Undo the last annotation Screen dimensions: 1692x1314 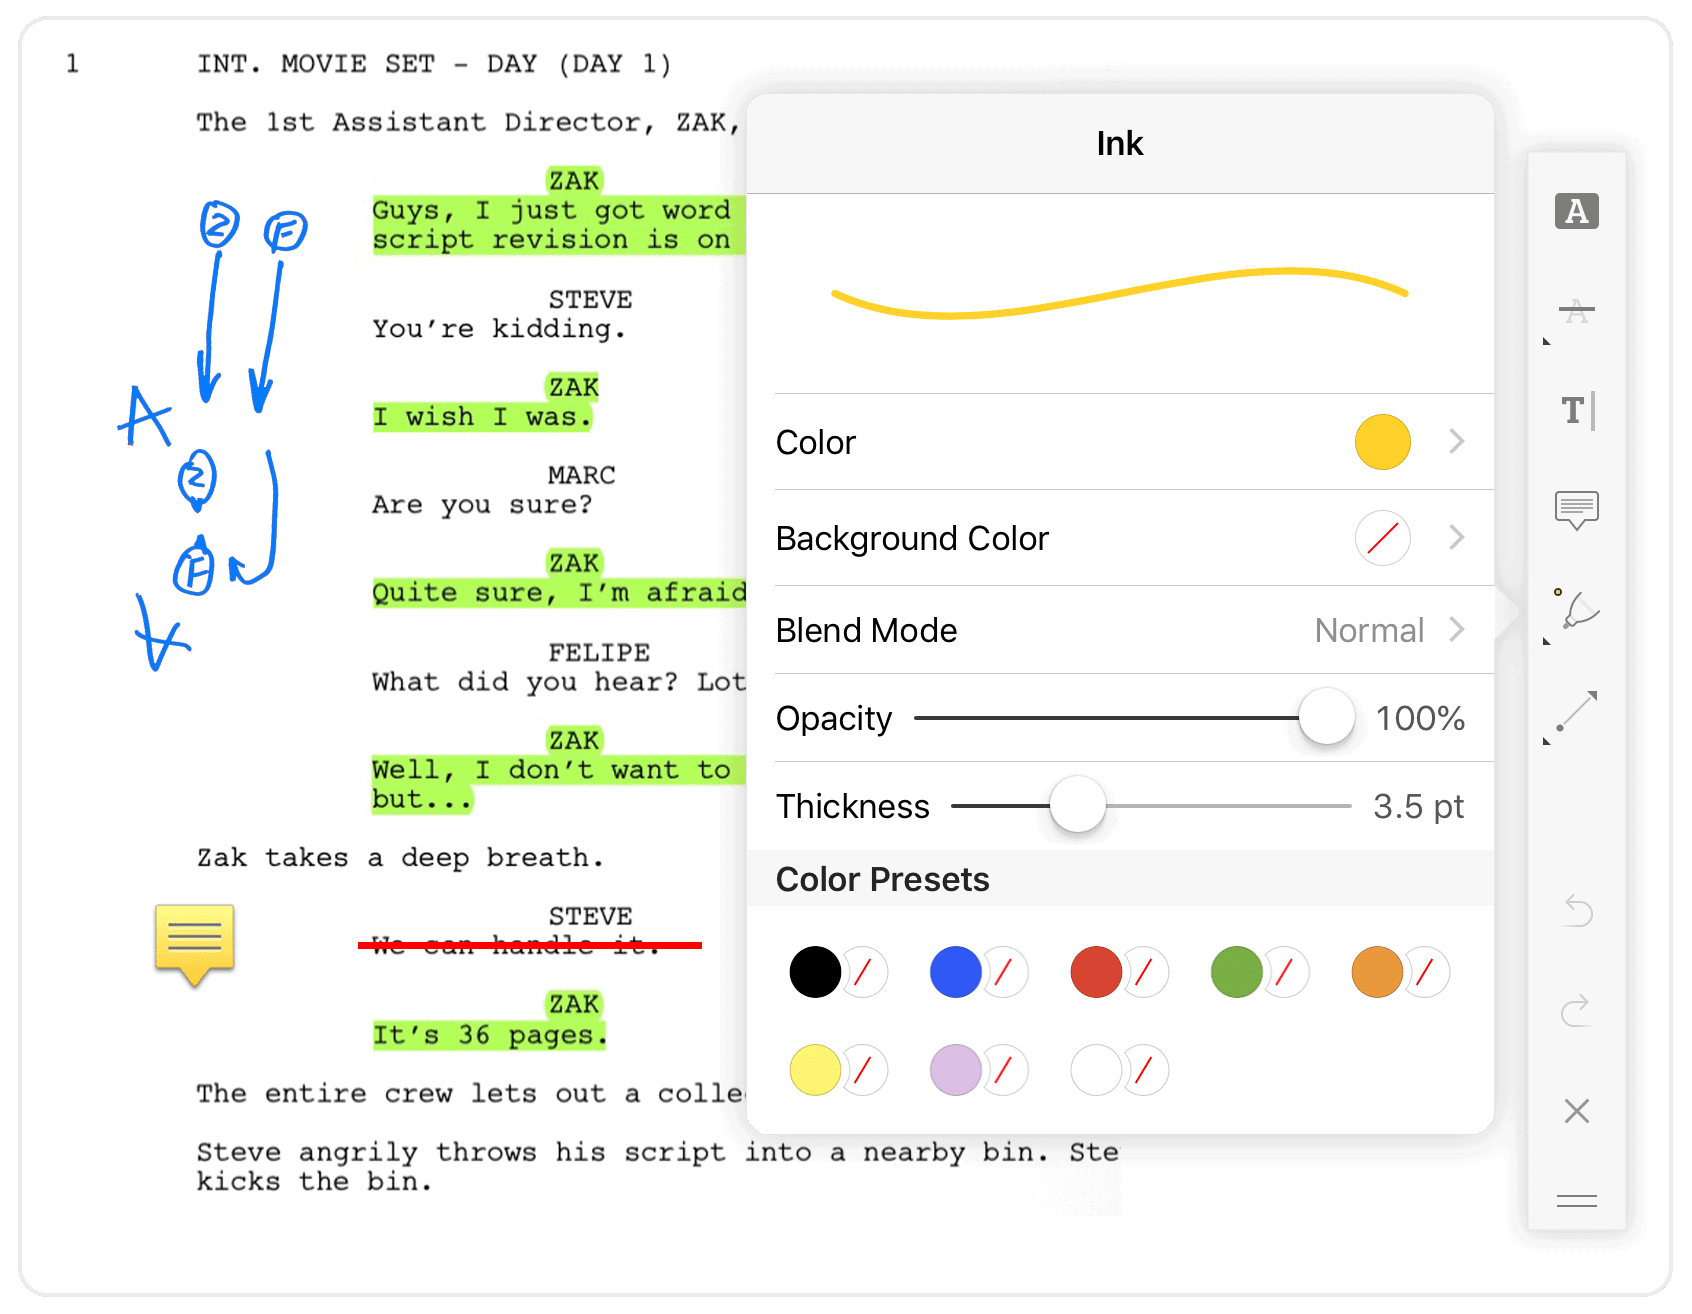click(x=1577, y=911)
